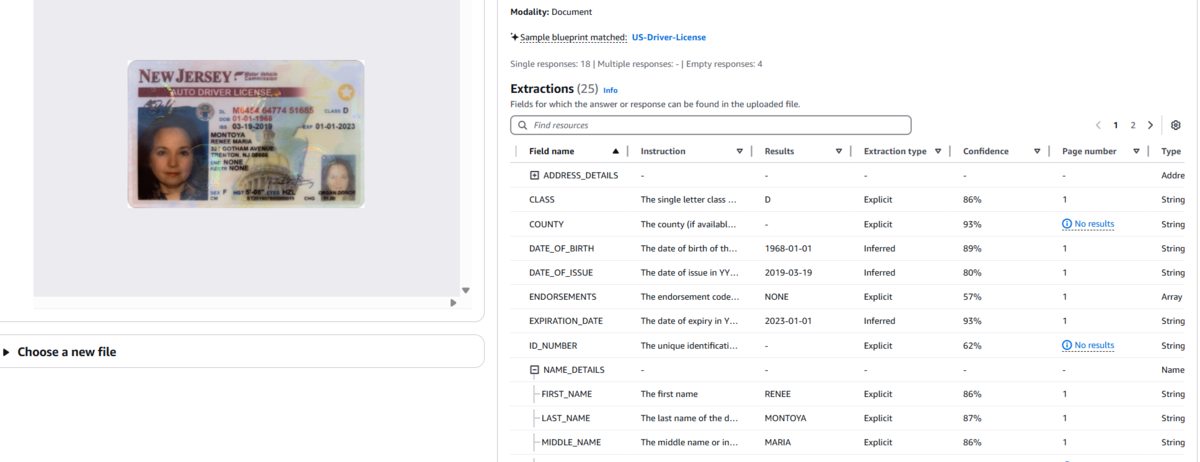Open the US-Driver-License blueprint link

[669, 37]
